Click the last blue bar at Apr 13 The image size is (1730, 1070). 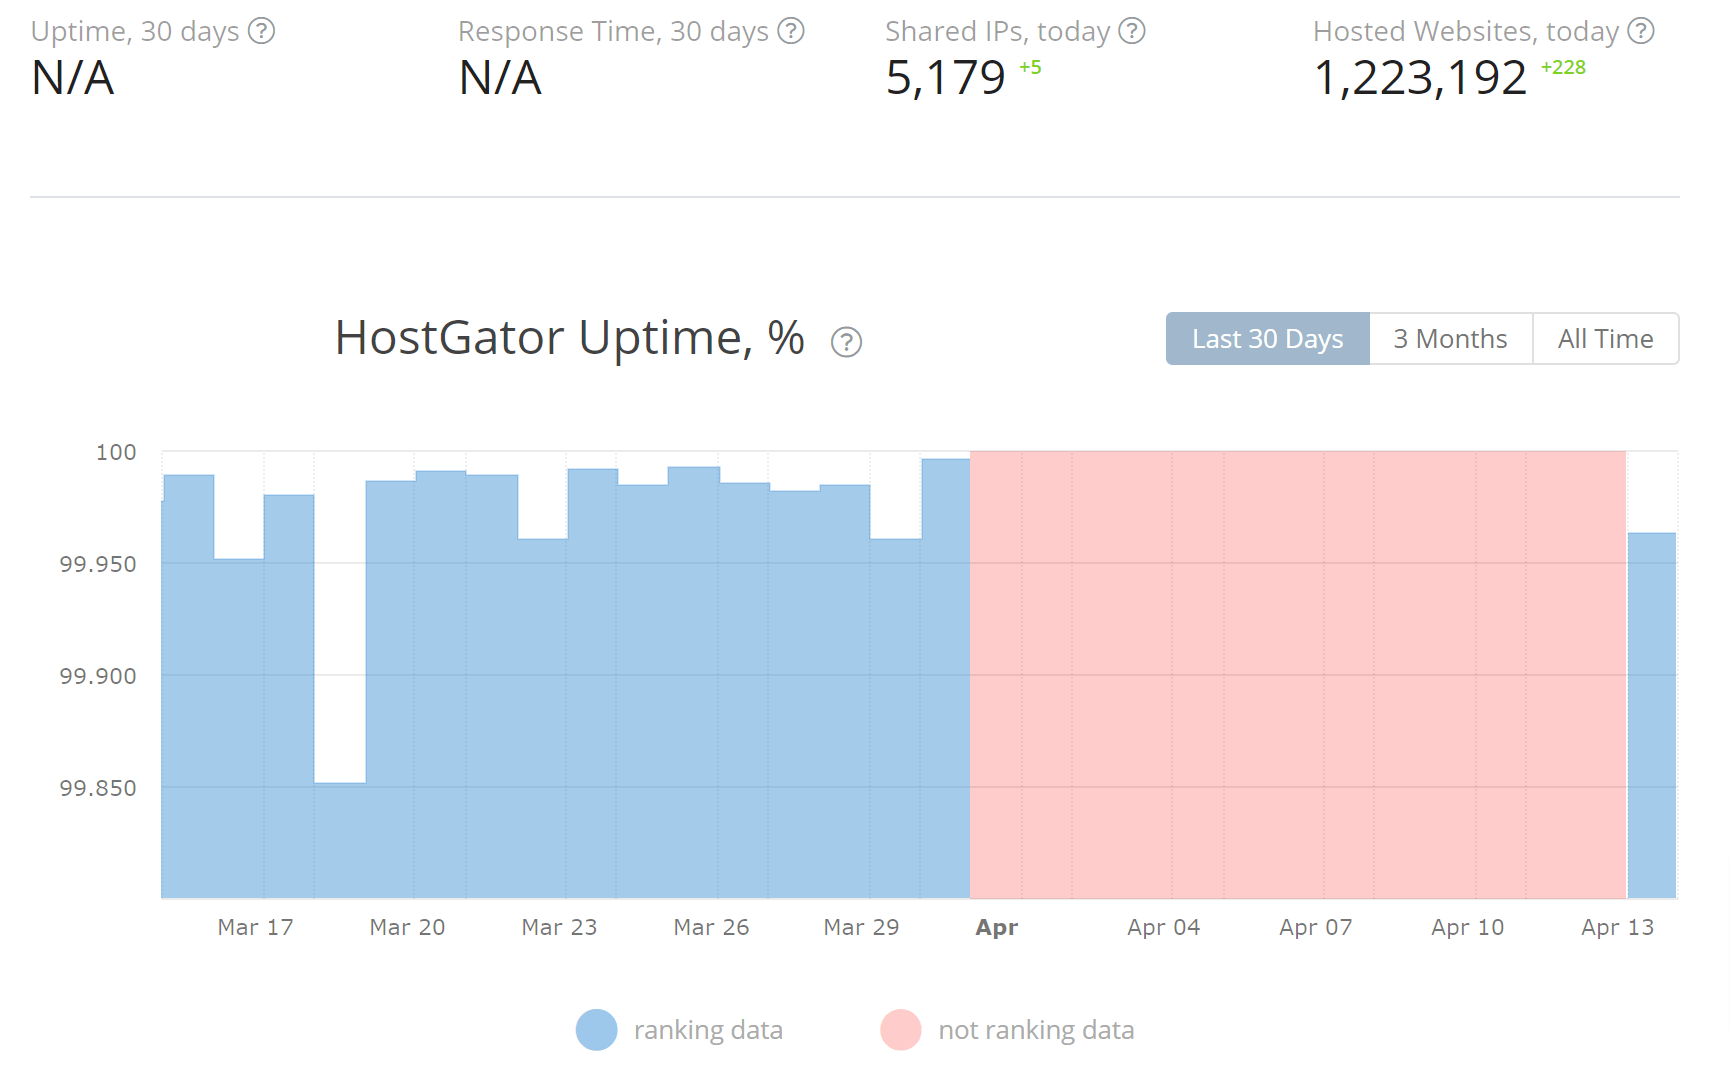coord(1652,715)
